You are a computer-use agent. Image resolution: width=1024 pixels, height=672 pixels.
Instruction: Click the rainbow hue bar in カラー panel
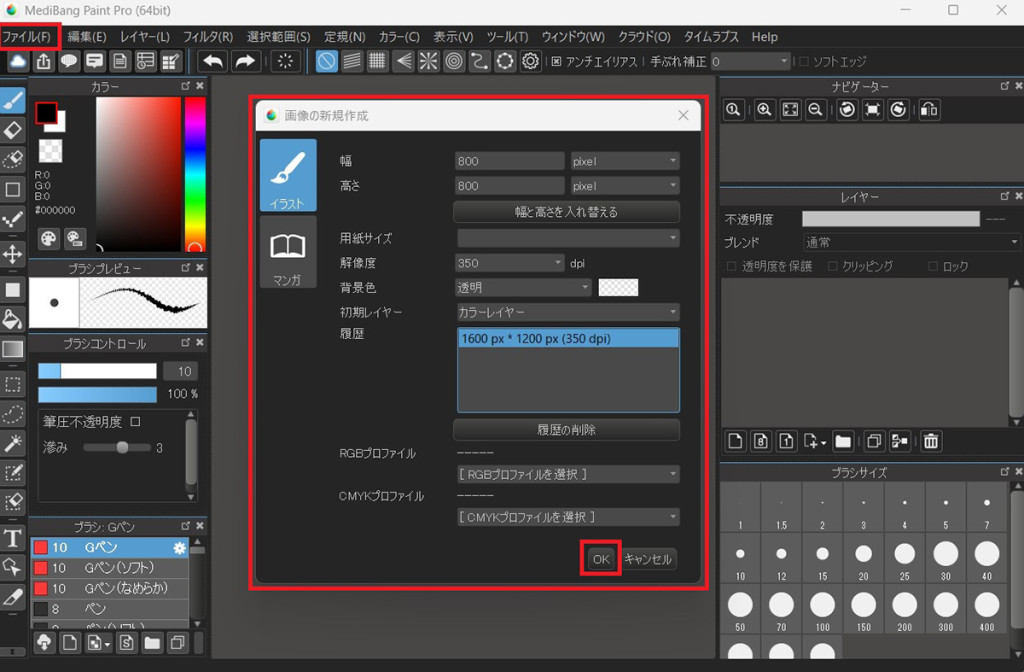click(195, 174)
